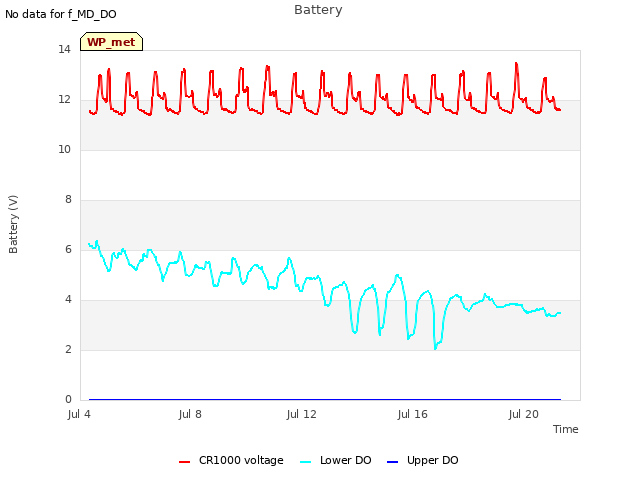
Task: Click the y-axis label 8
Action: (68, 199)
